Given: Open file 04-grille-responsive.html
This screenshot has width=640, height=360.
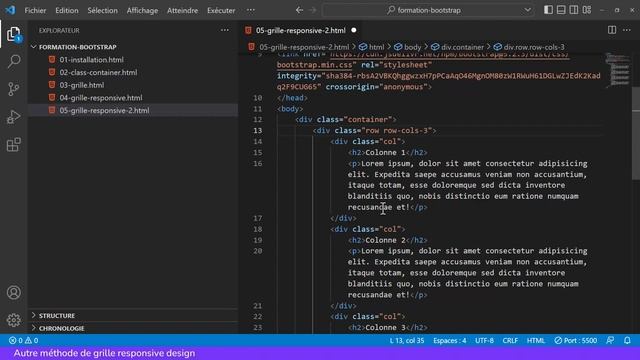Looking at the screenshot, I should pyautogui.click(x=101, y=98).
